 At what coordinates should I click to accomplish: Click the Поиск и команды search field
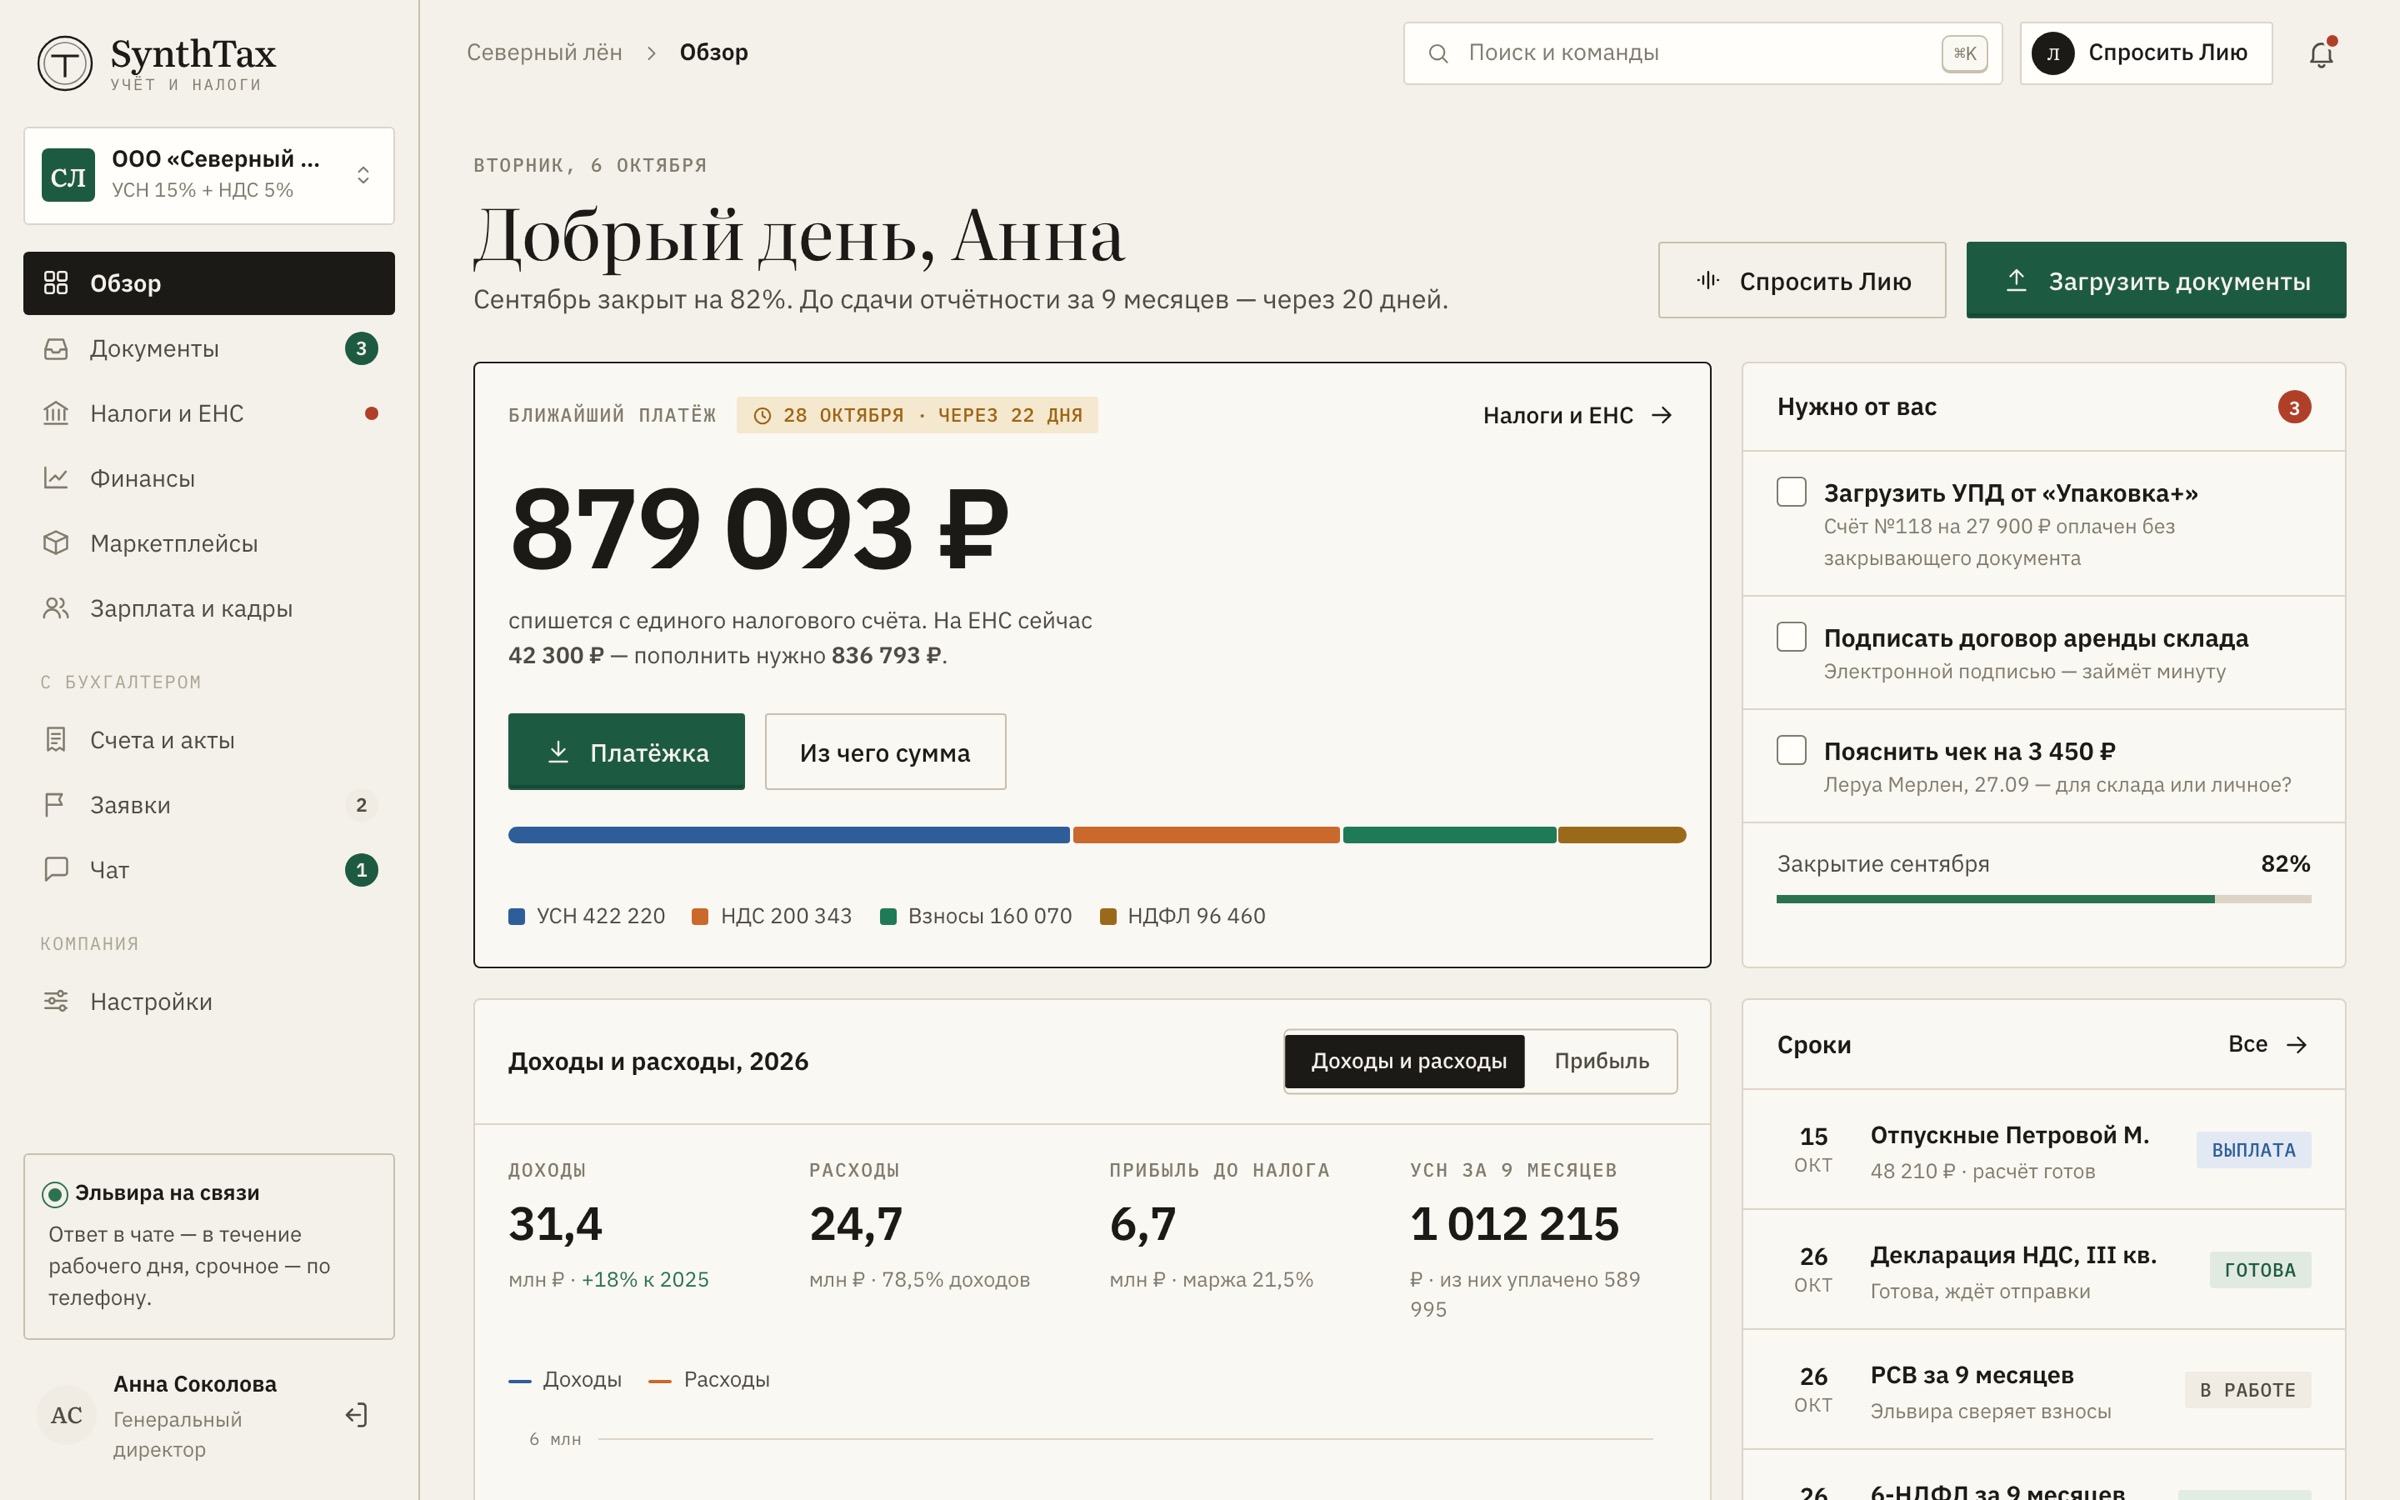coord(1702,53)
